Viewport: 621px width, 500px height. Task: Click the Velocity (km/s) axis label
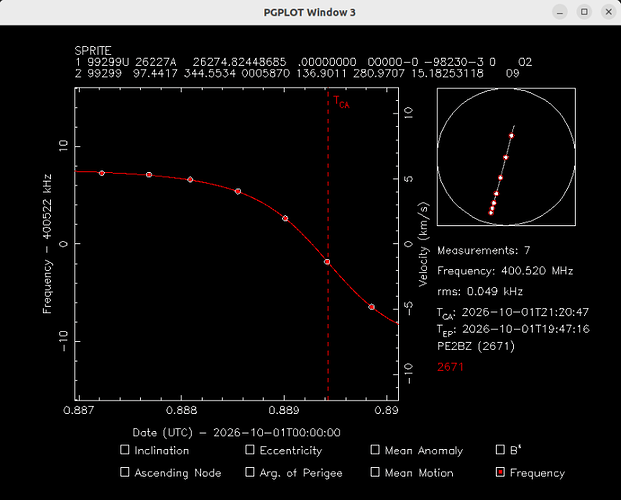coord(423,244)
